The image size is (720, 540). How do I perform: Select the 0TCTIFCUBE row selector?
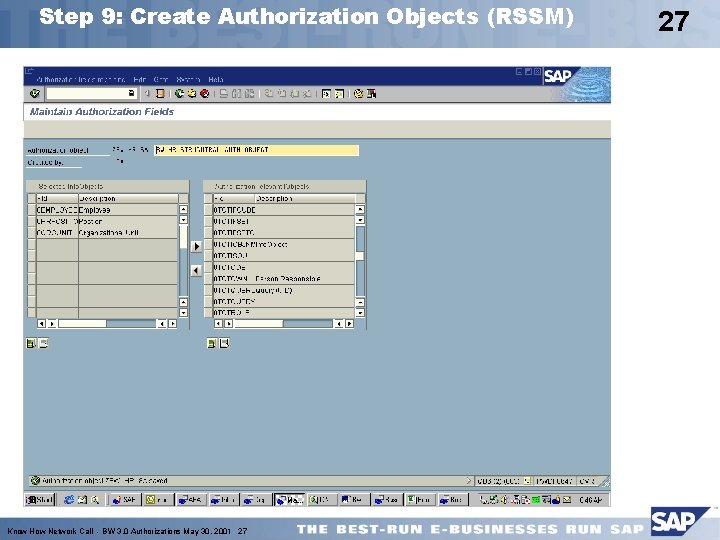click(208, 210)
